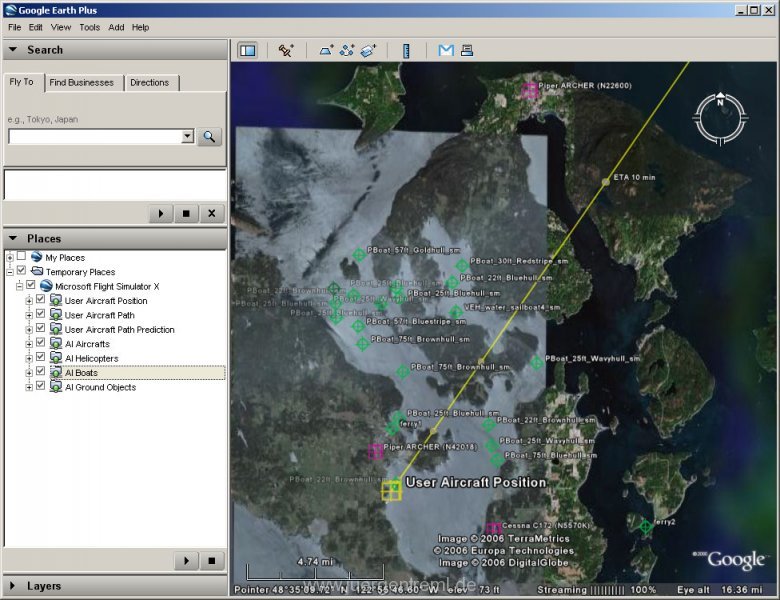Click the Temporary Places folder icon
The image size is (780, 600).
(37, 271)
